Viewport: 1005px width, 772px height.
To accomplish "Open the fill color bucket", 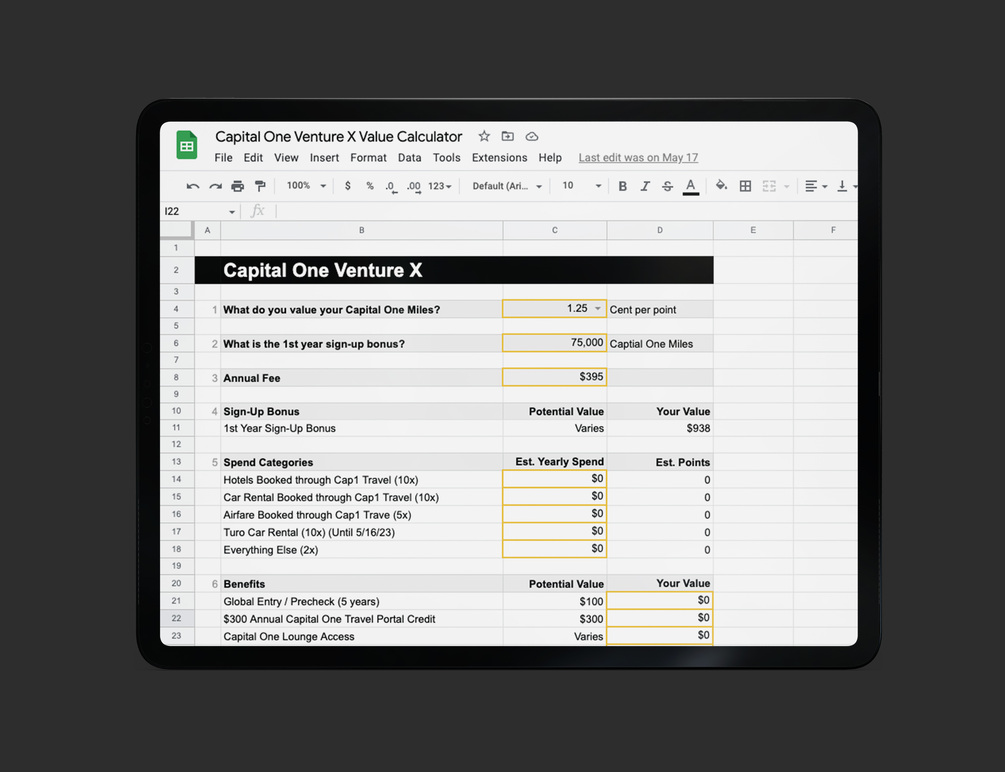I will 722,186.
